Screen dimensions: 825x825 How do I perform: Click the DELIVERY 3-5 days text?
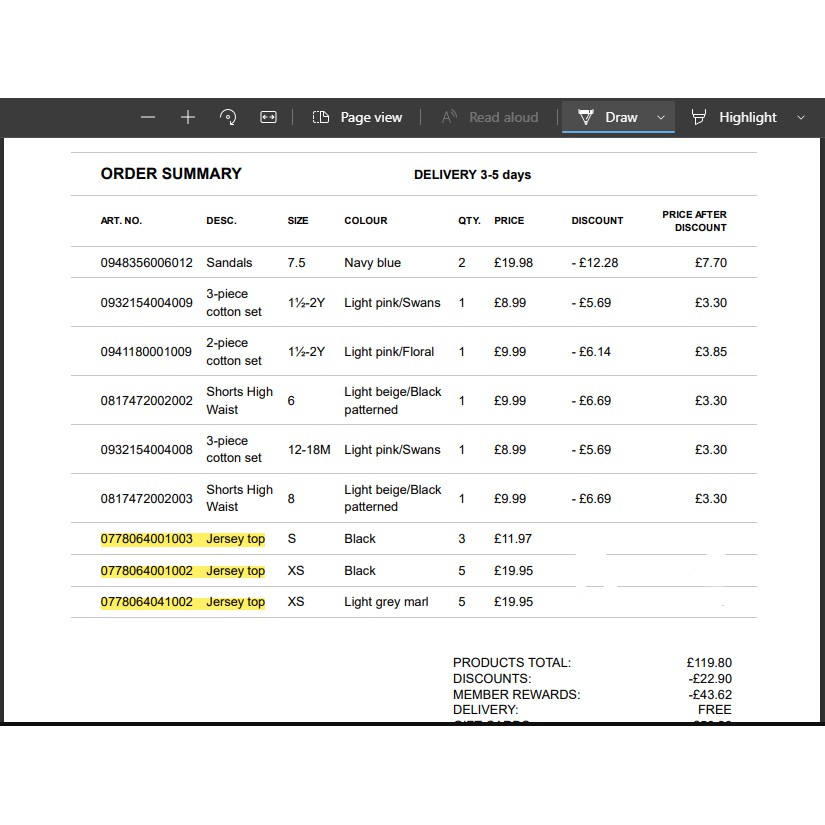472,175
